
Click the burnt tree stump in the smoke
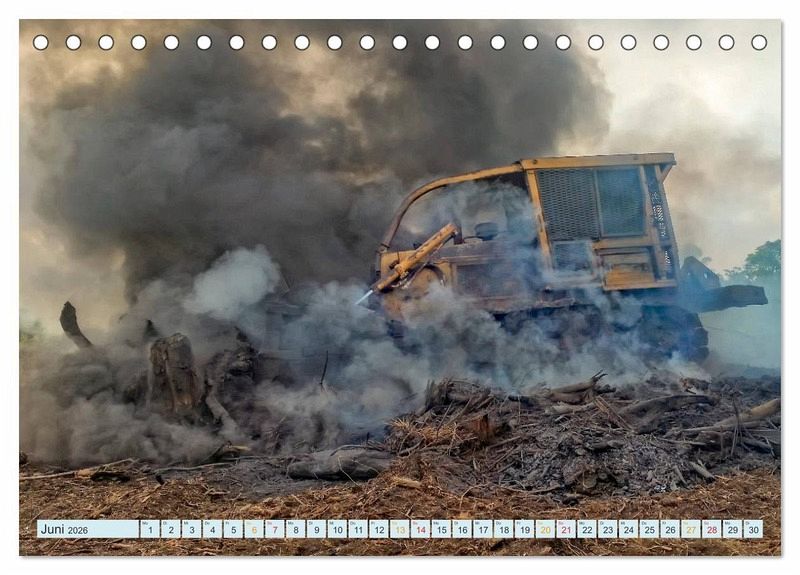click(x=175, y=375)
